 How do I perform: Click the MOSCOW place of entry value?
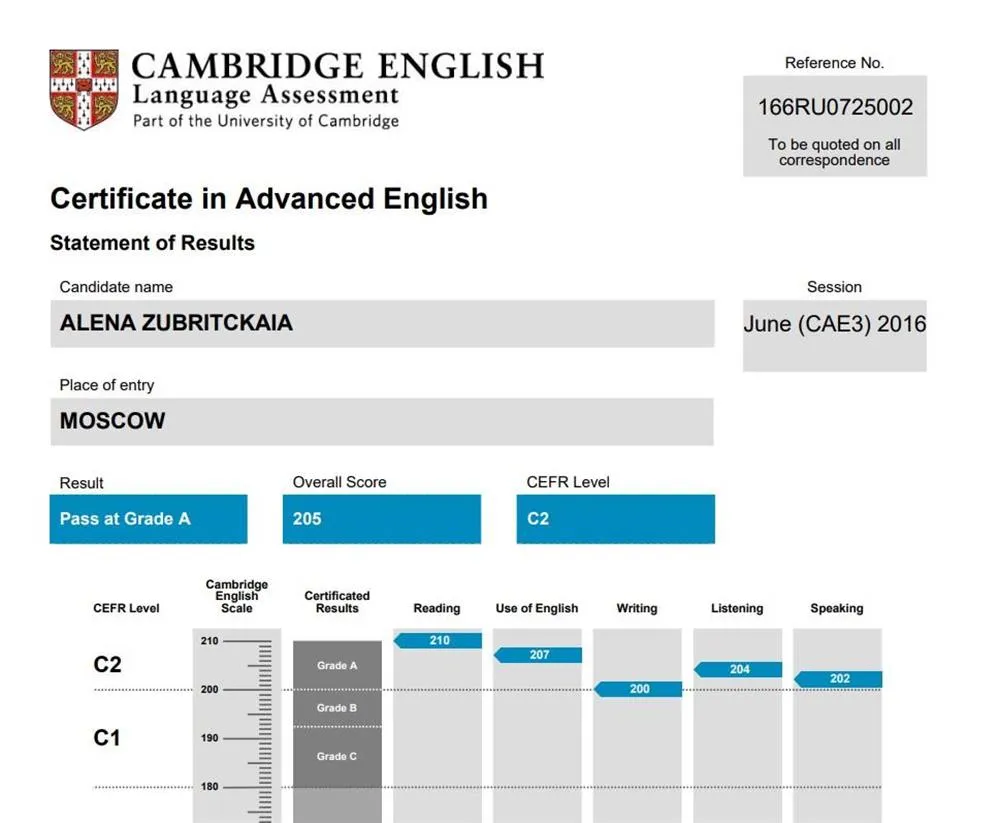[112, 421]
